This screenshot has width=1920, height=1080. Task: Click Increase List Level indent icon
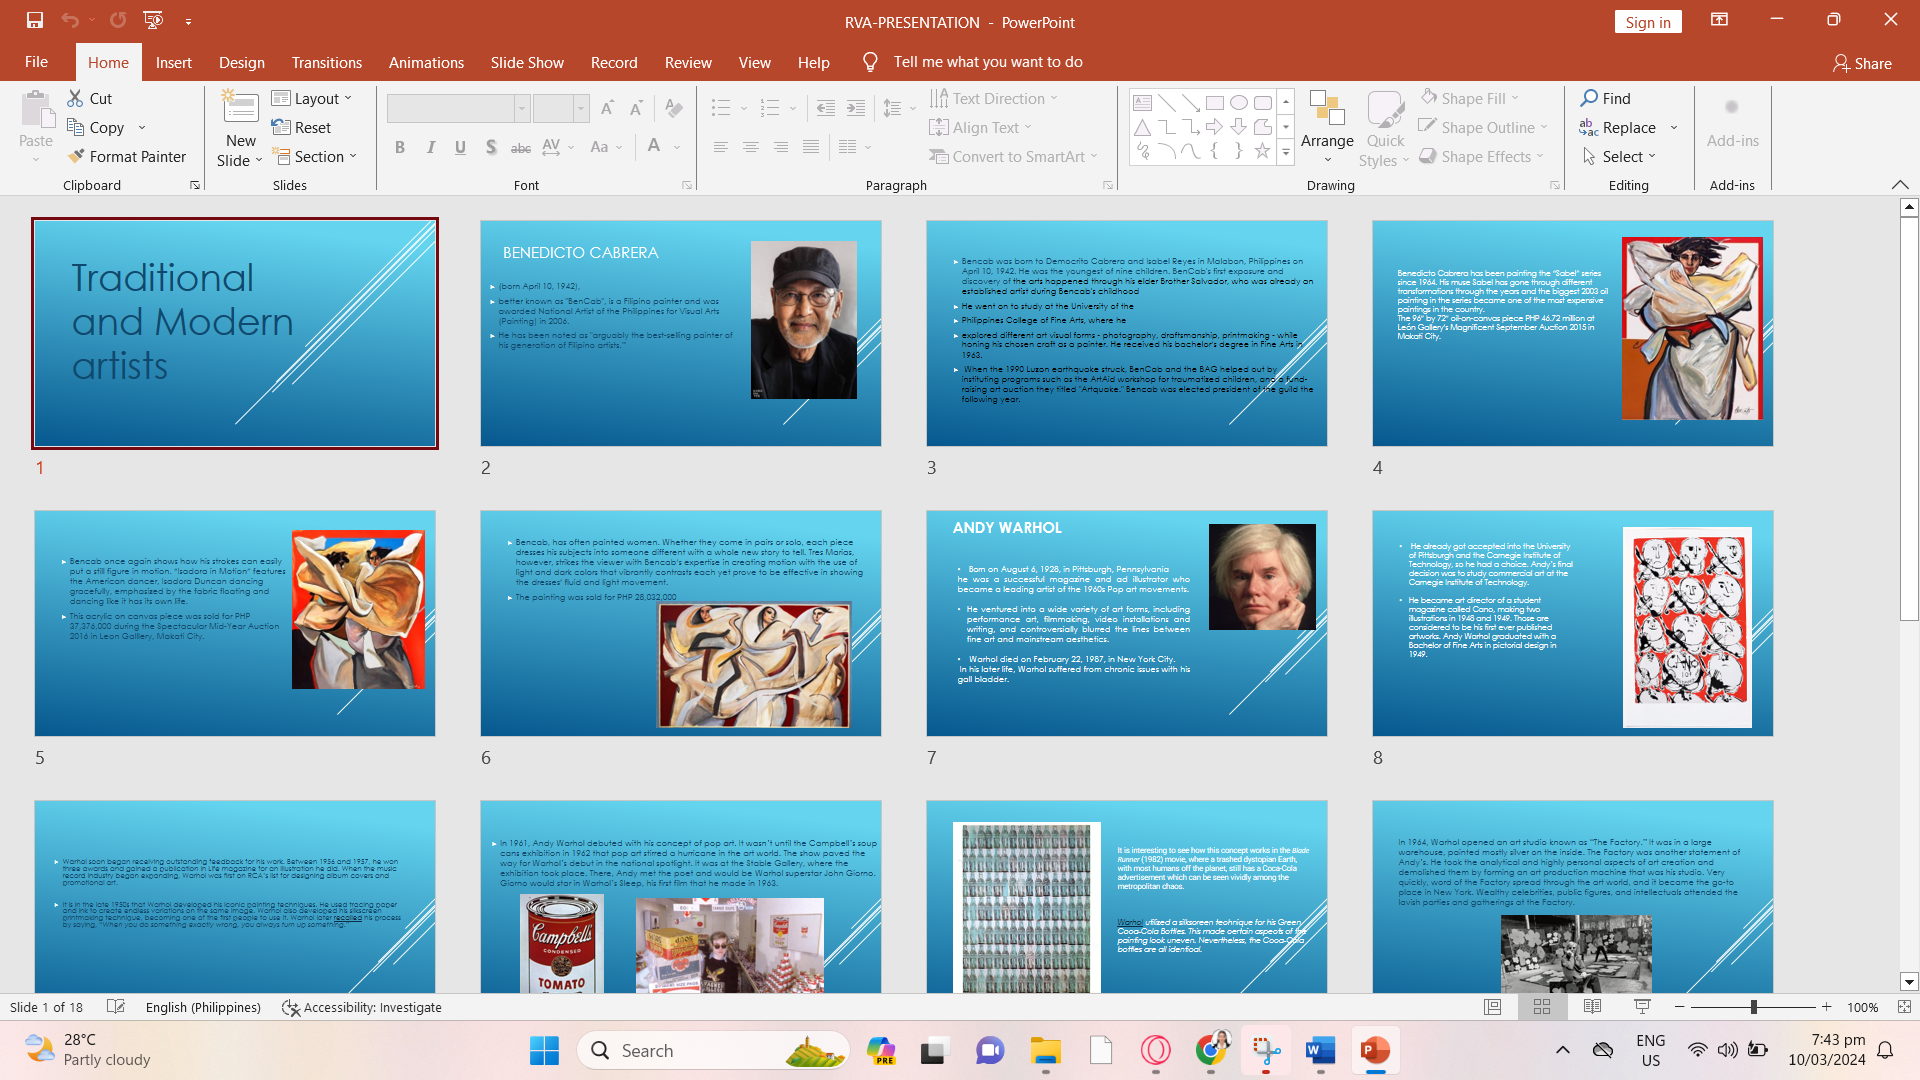pyautogui.click(x=856, y=108)
